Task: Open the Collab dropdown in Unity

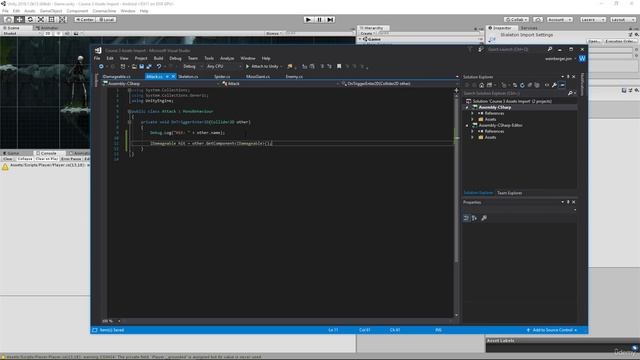Action: [516, 19]
